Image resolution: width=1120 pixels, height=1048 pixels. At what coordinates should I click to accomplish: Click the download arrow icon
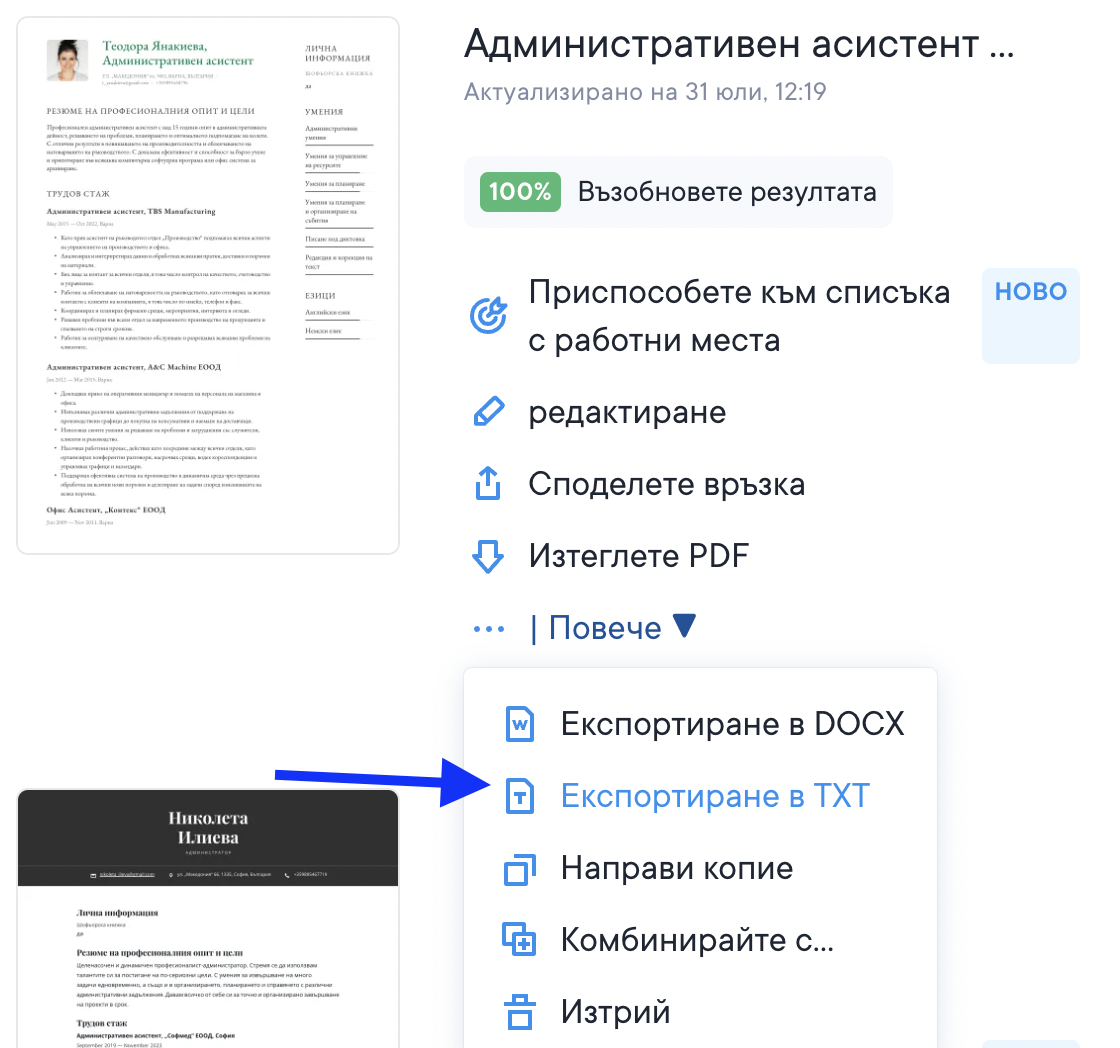(487, 556)
